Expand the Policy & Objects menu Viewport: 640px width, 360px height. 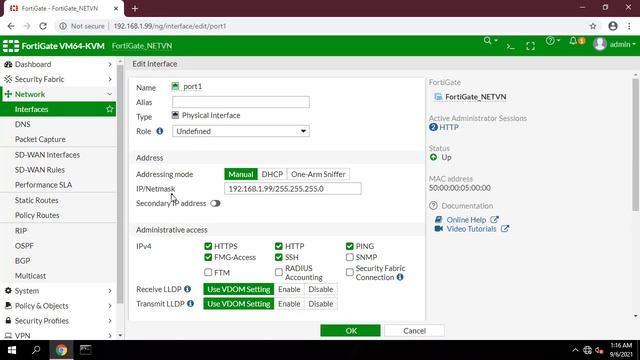pos(58,306)
